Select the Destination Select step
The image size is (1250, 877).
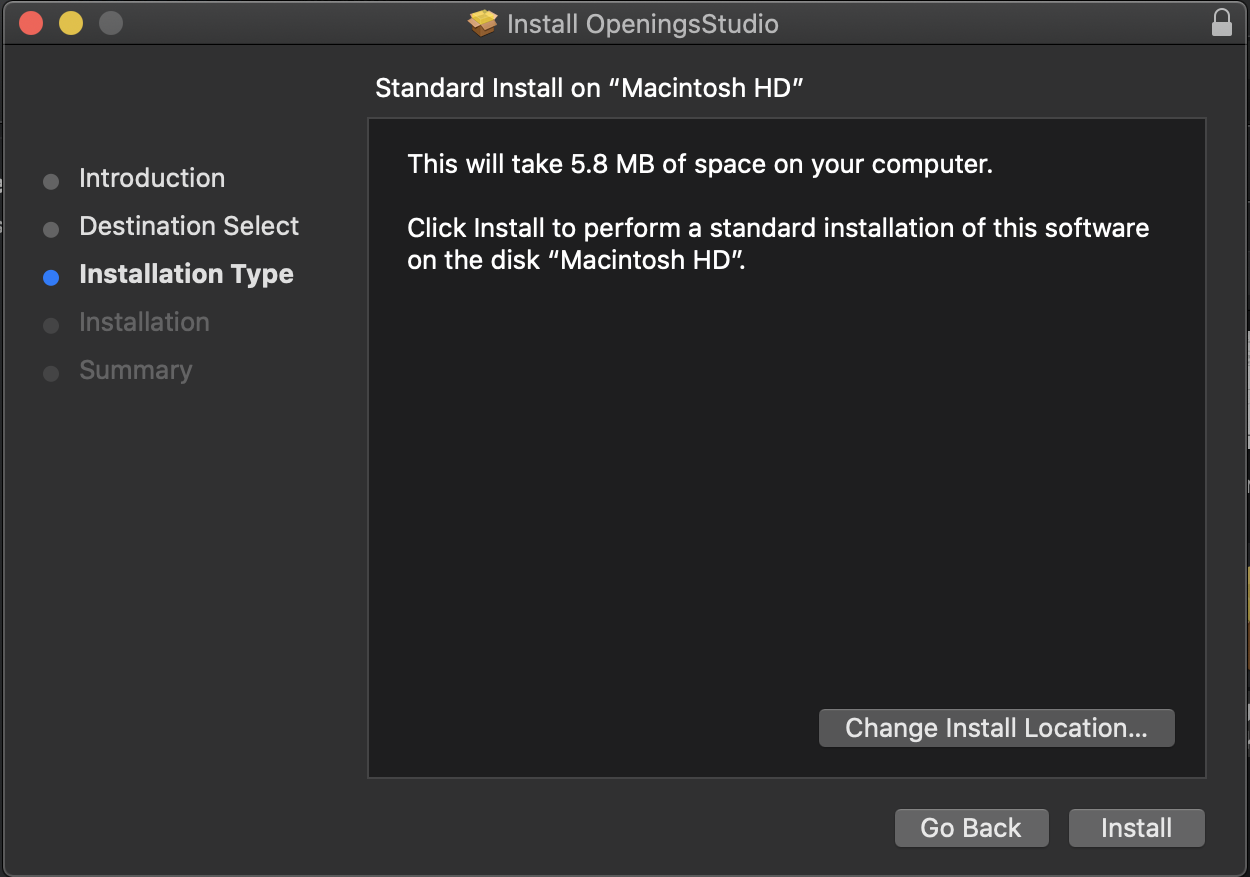pyautogui.click(x=189, y=226)
